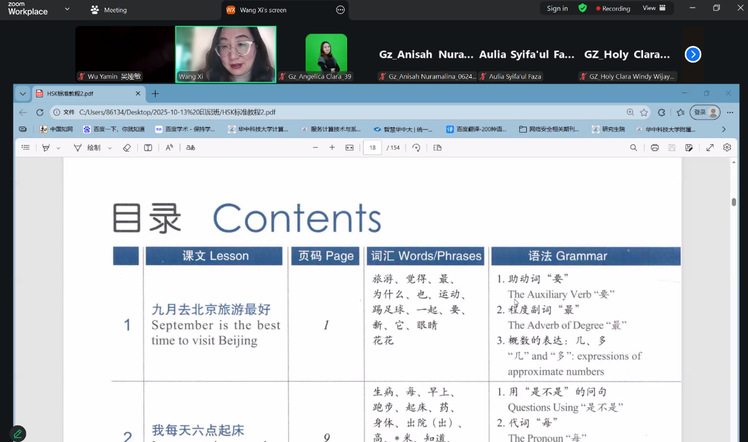748x442 pixels.
Task: Open Wang Xi's screen more options
Action: click(340, 9)
